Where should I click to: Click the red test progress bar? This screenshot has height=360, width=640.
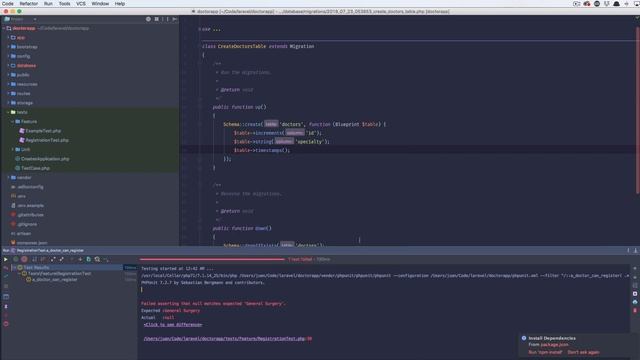pos(212,259)
